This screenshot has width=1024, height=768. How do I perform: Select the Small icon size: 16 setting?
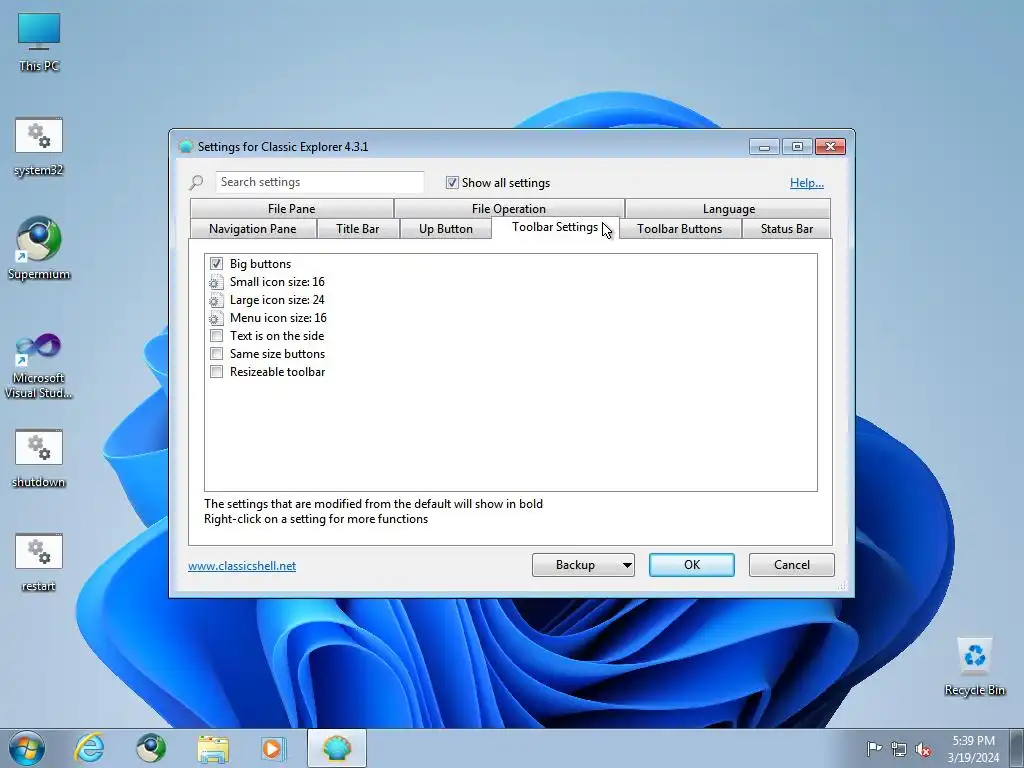click(x=277, y=282)
